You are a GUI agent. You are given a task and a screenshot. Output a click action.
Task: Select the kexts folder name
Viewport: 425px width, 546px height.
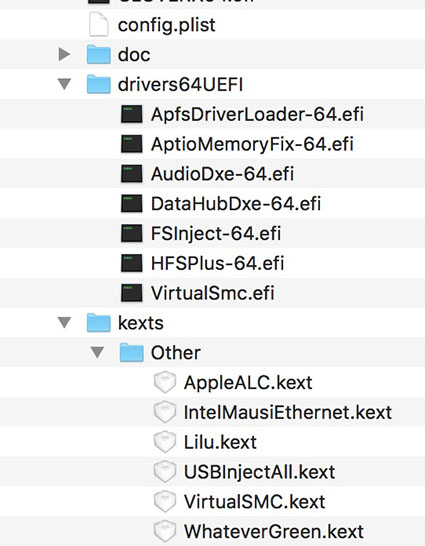click(141, 323)
